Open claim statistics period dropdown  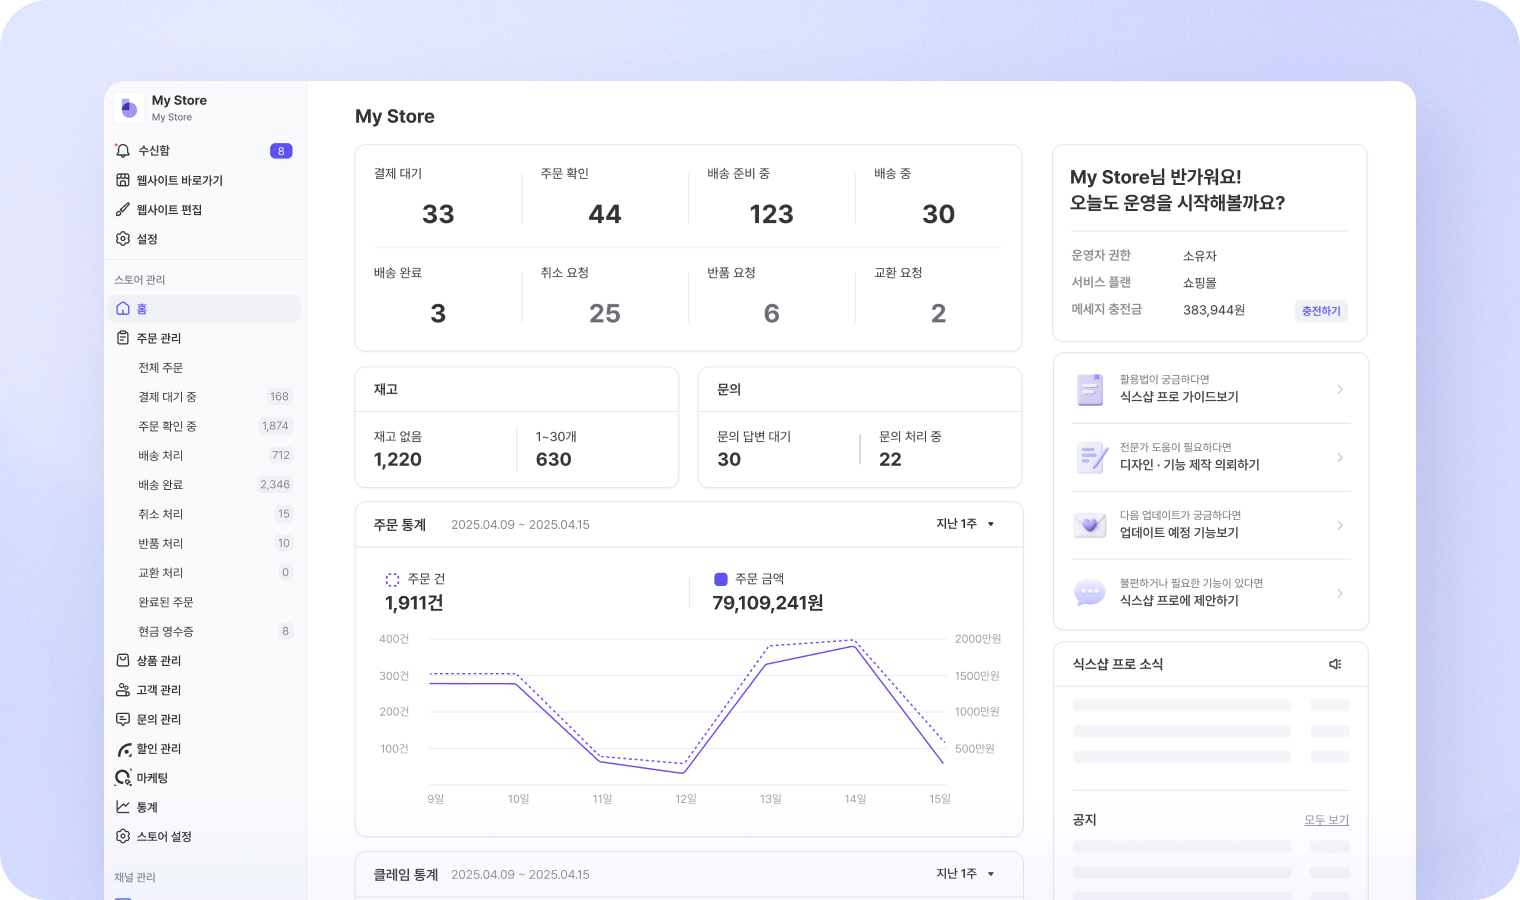click(965, 874)
